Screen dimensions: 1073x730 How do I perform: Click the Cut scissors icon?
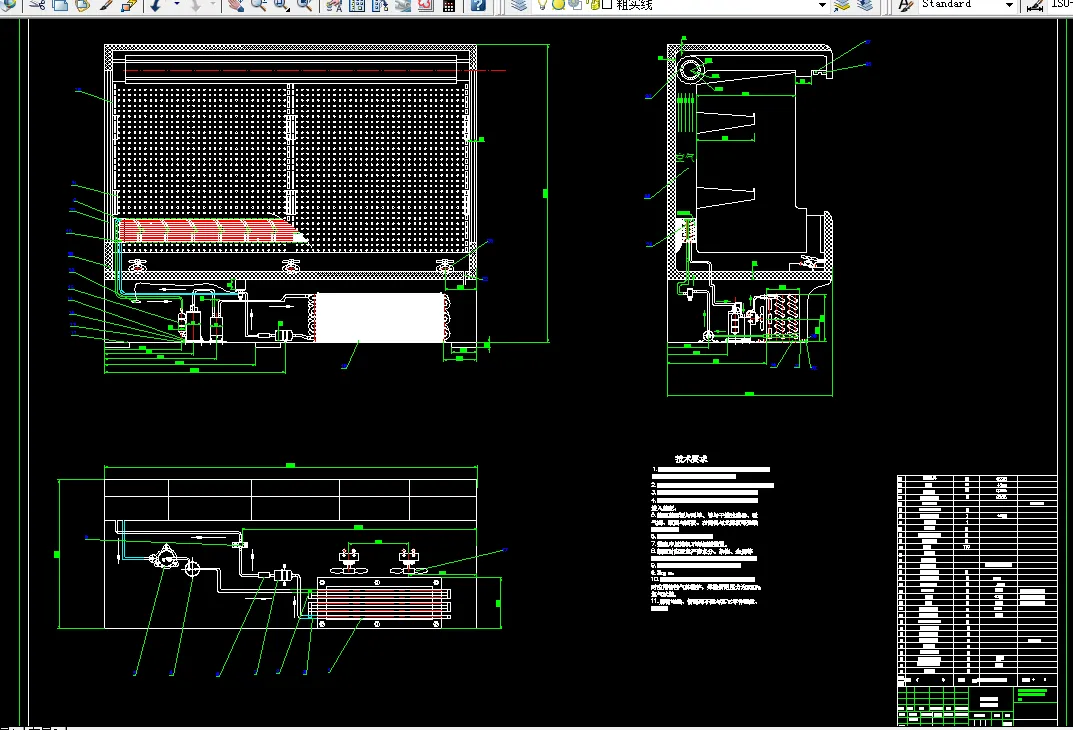point(37,4)
